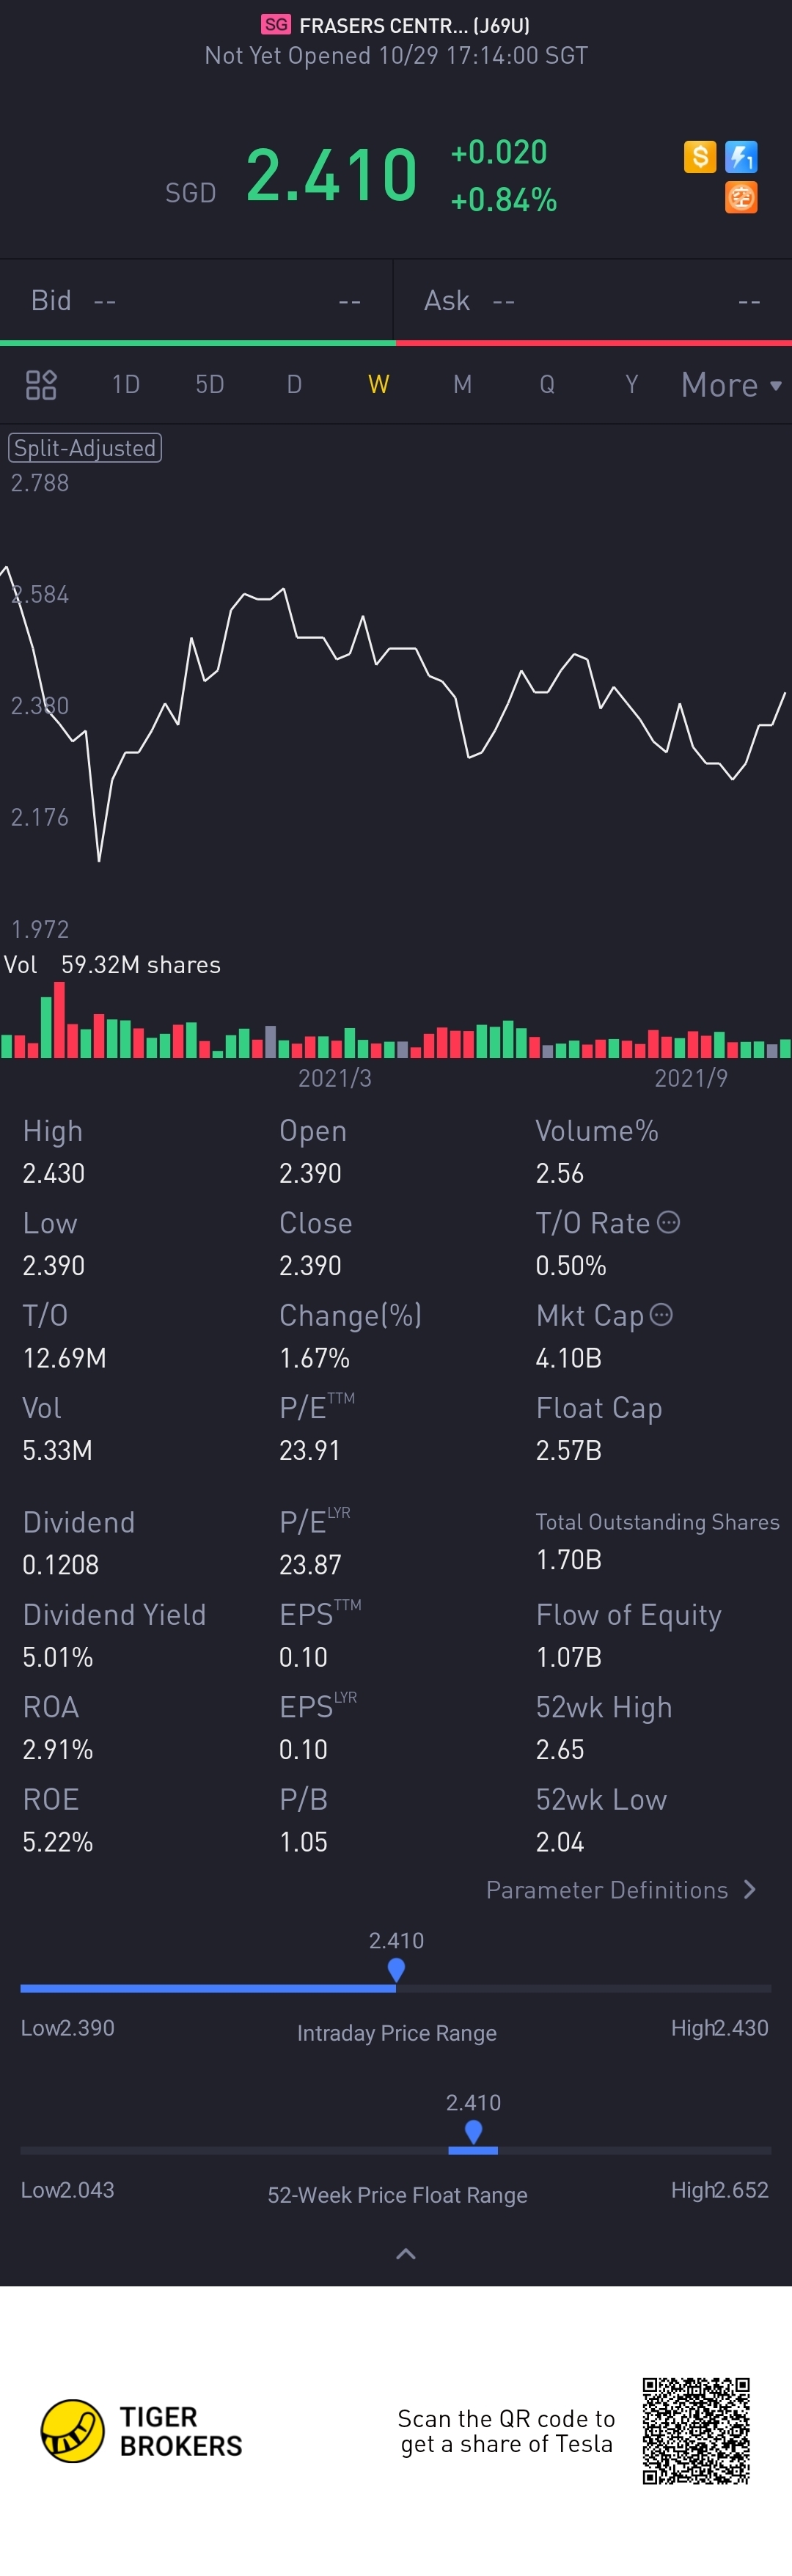The height and width of the screenshot is (2576, 792).
Task: Tap the info icon beside T/O Rate
Action: click(669, 1222)
